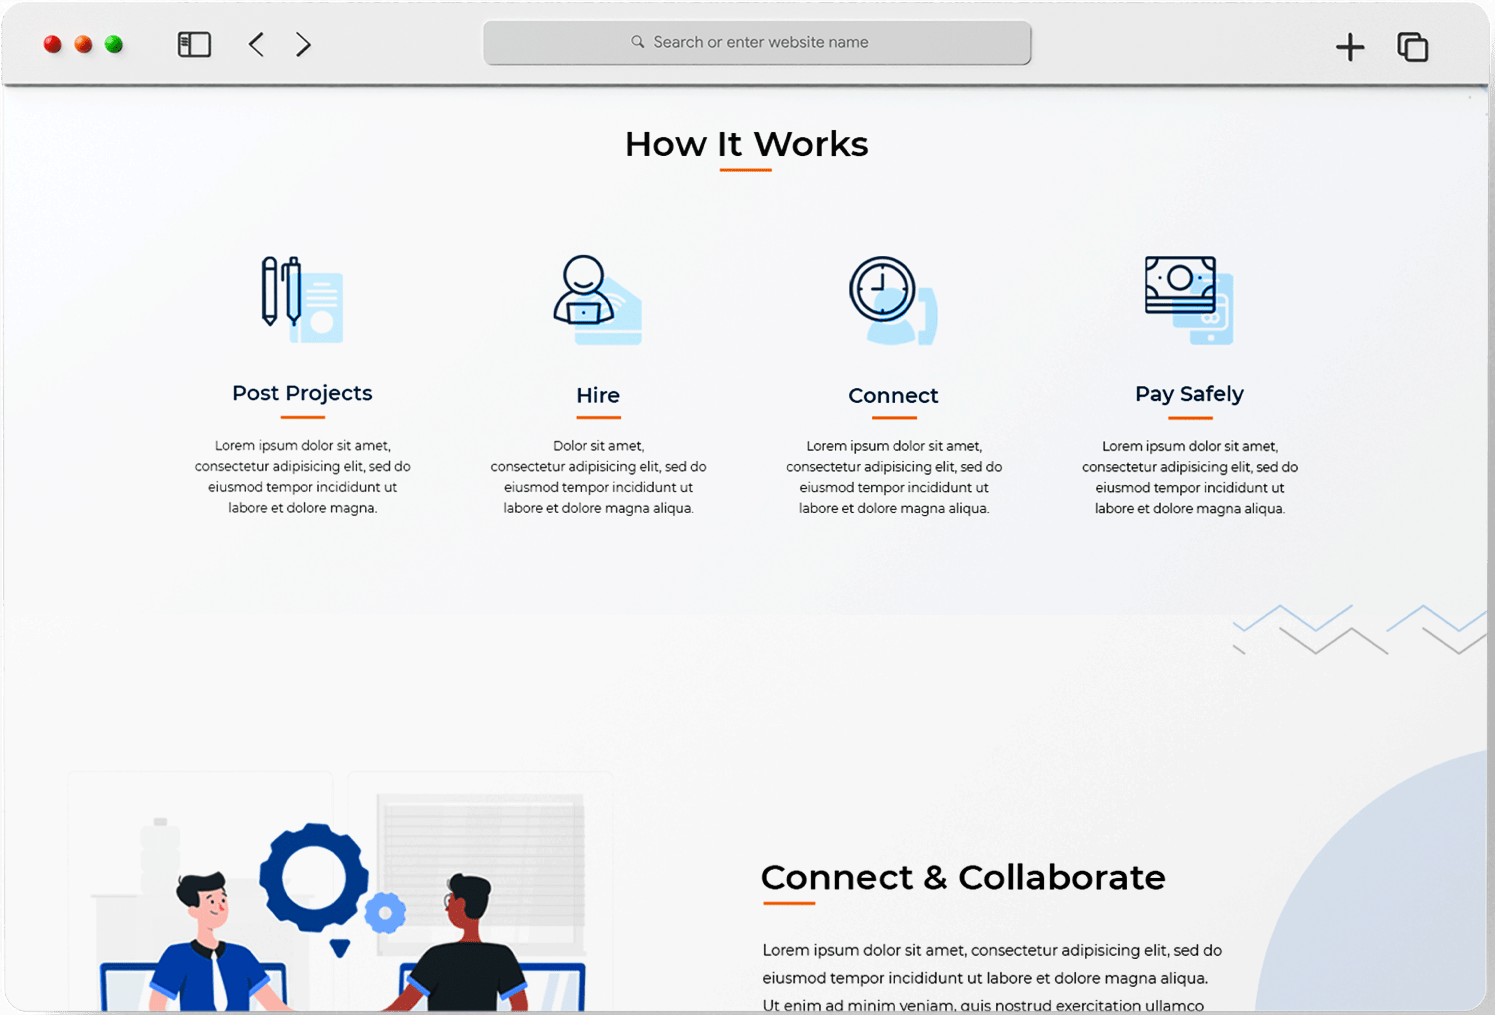Select the Connect step heading
Viewport: 1495px width, 1015px height.
(x=893, y=395)
